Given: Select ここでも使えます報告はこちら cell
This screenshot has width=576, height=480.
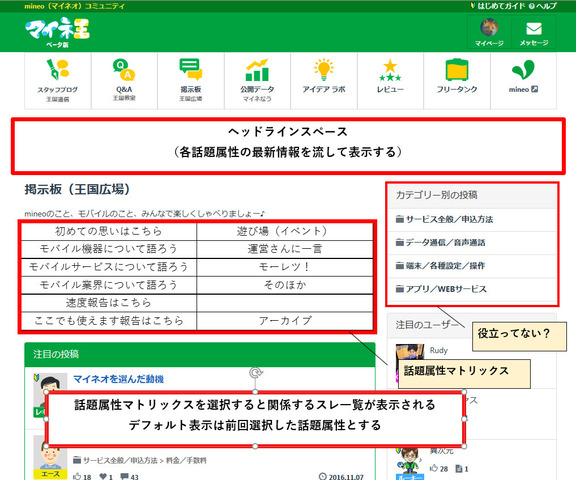Looking at the screenshot, I should click(x=109, y=321).
